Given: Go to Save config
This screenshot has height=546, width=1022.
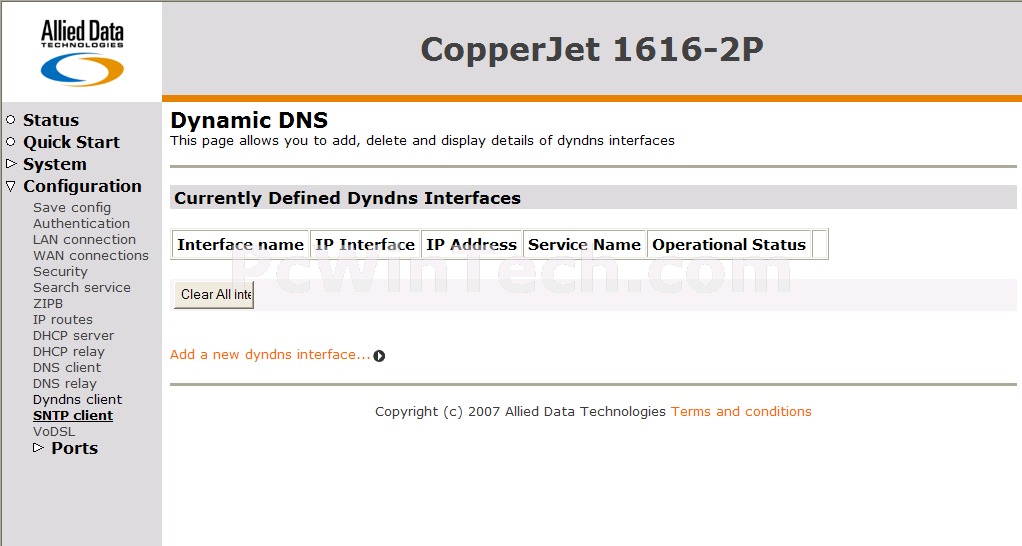Looking at the screenshot, I should point(72,208).
